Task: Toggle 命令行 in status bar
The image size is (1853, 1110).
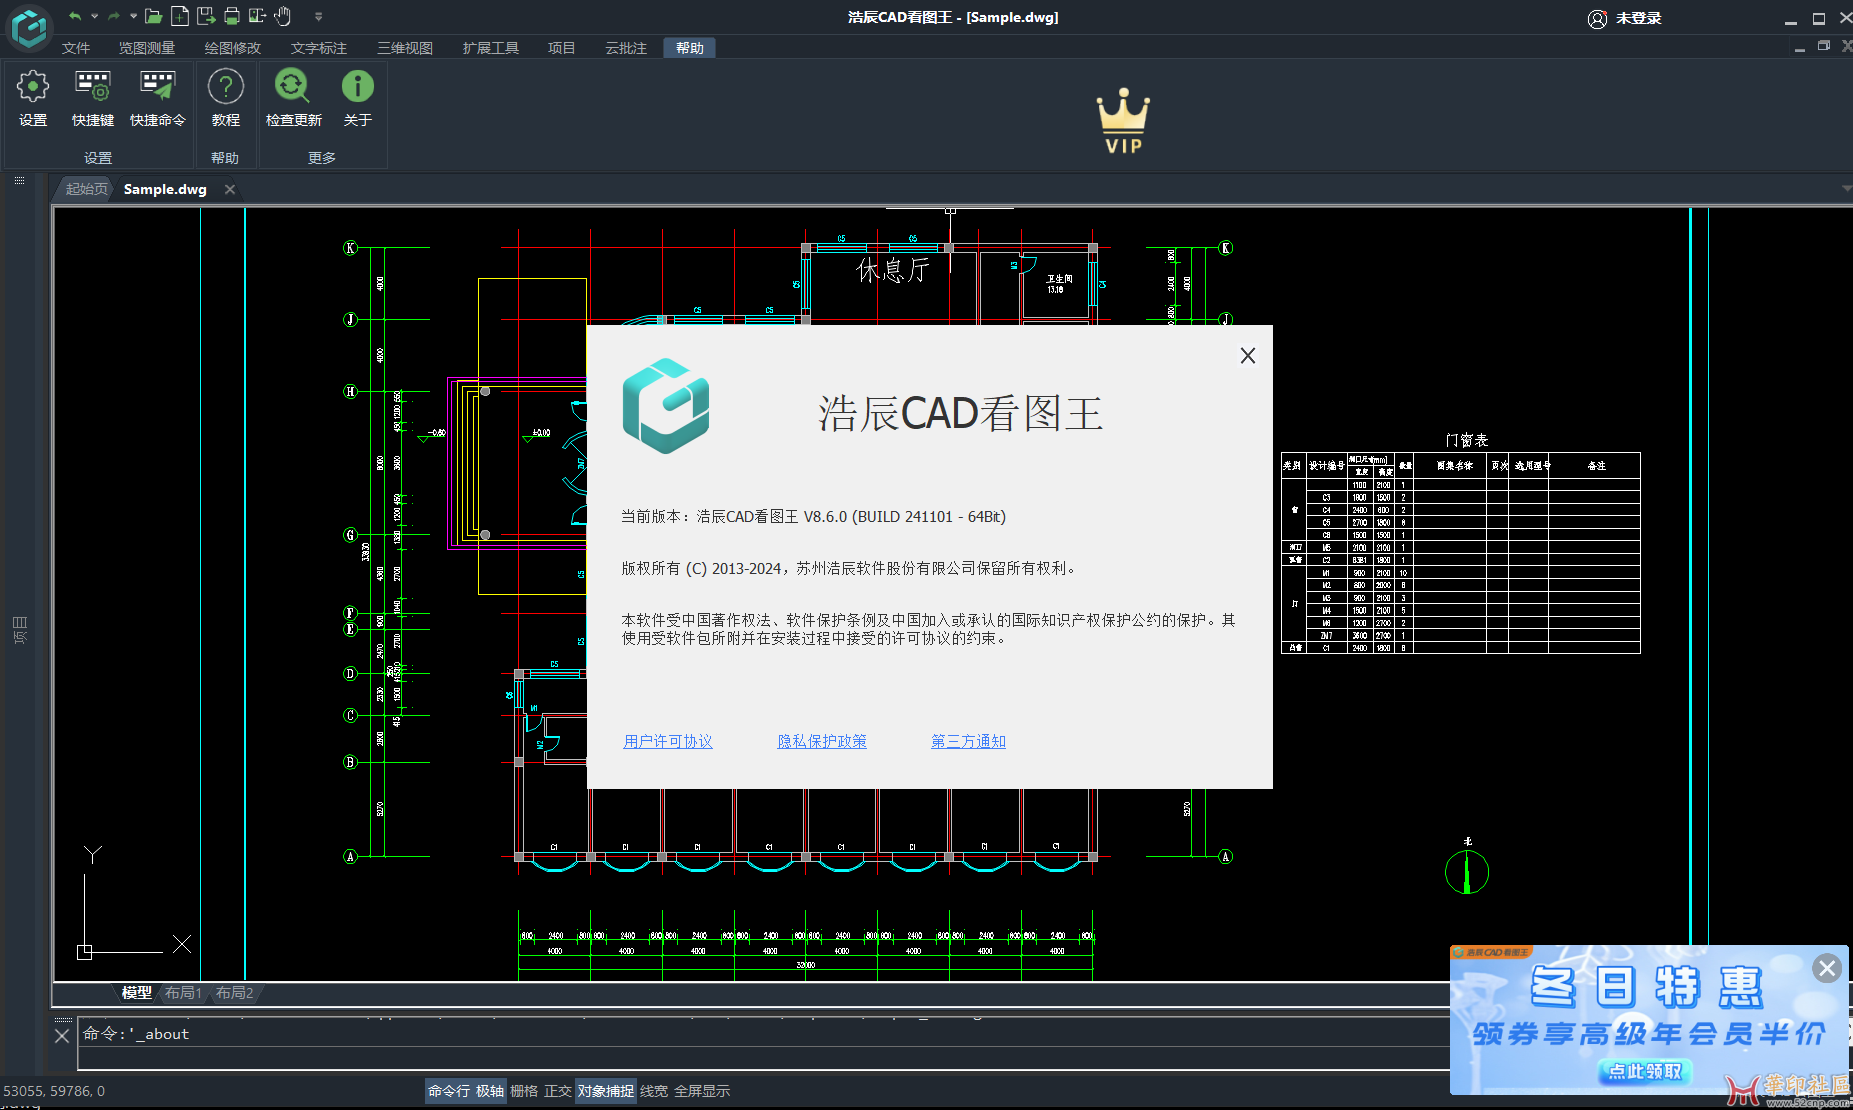Action: [449, 1091]
